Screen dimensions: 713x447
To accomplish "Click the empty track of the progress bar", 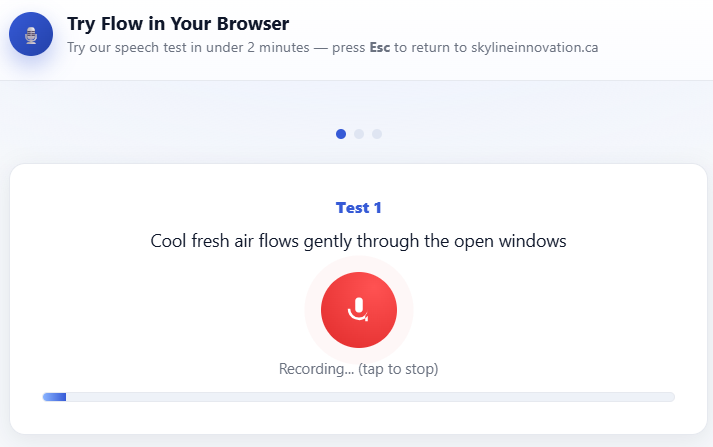I will pyautogui.click(x=370, y=397).
